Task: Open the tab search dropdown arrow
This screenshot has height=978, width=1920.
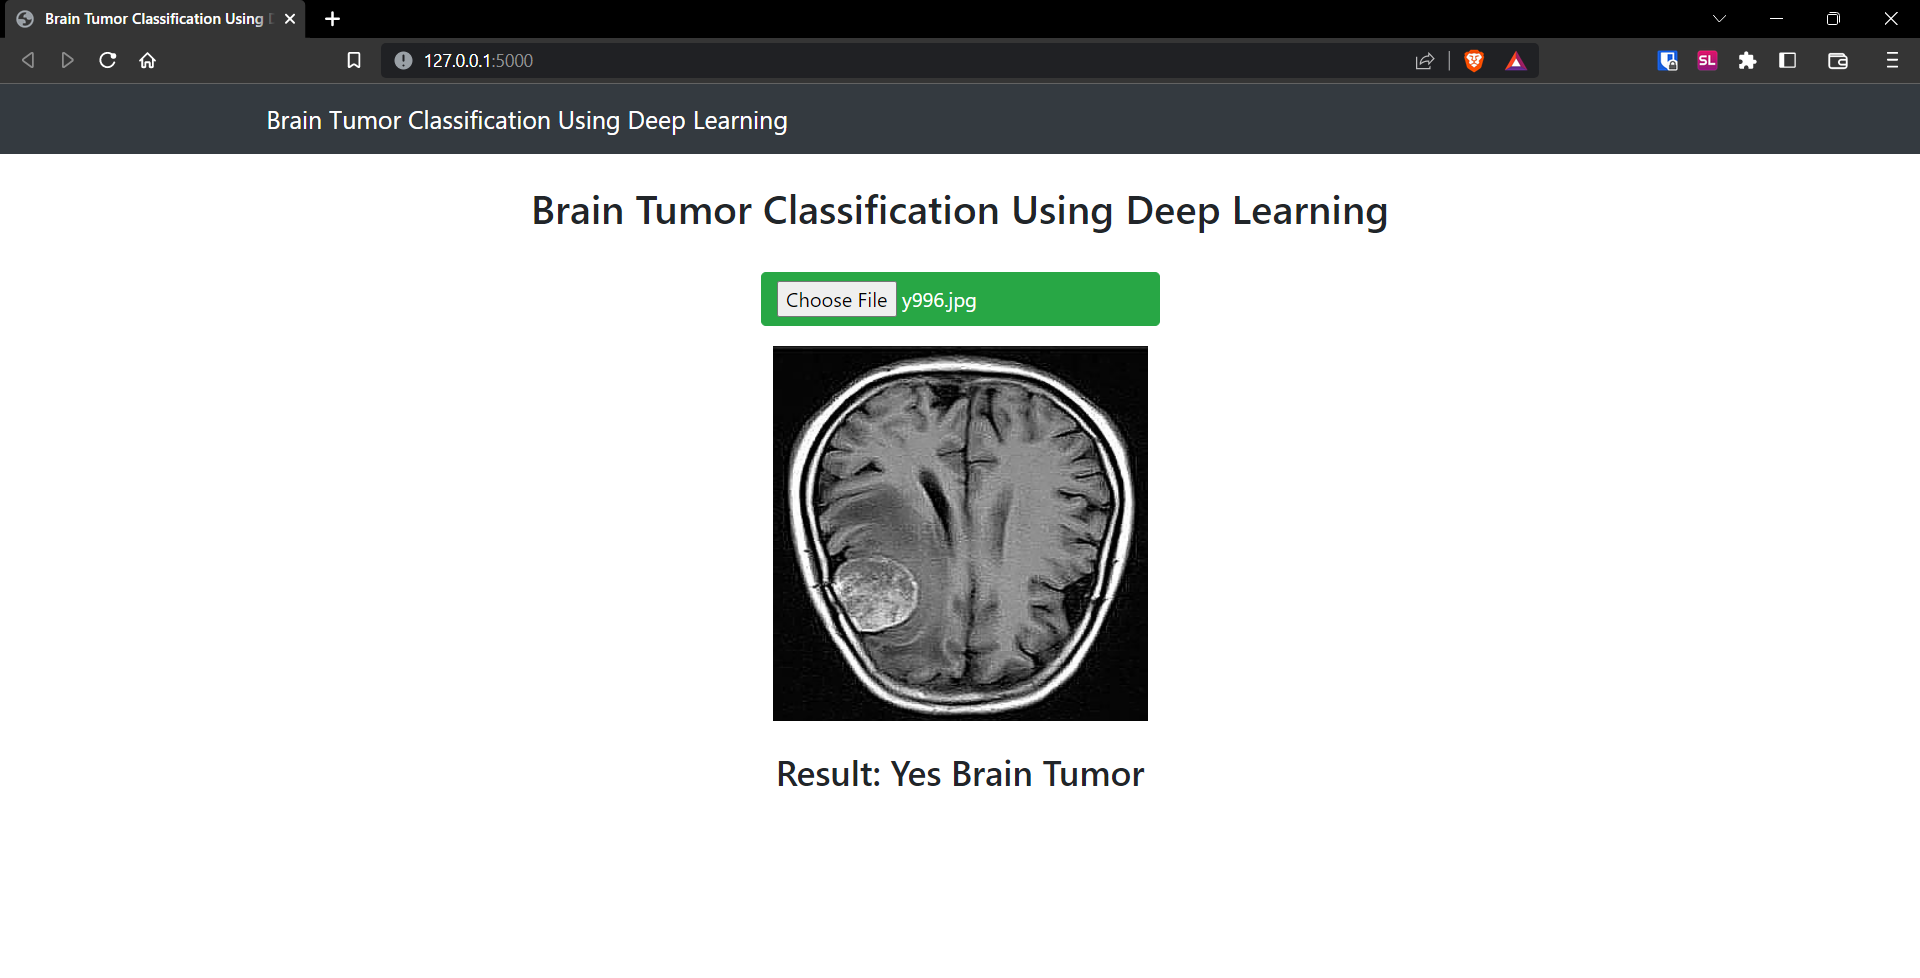Action: [x=1720, y=18]
